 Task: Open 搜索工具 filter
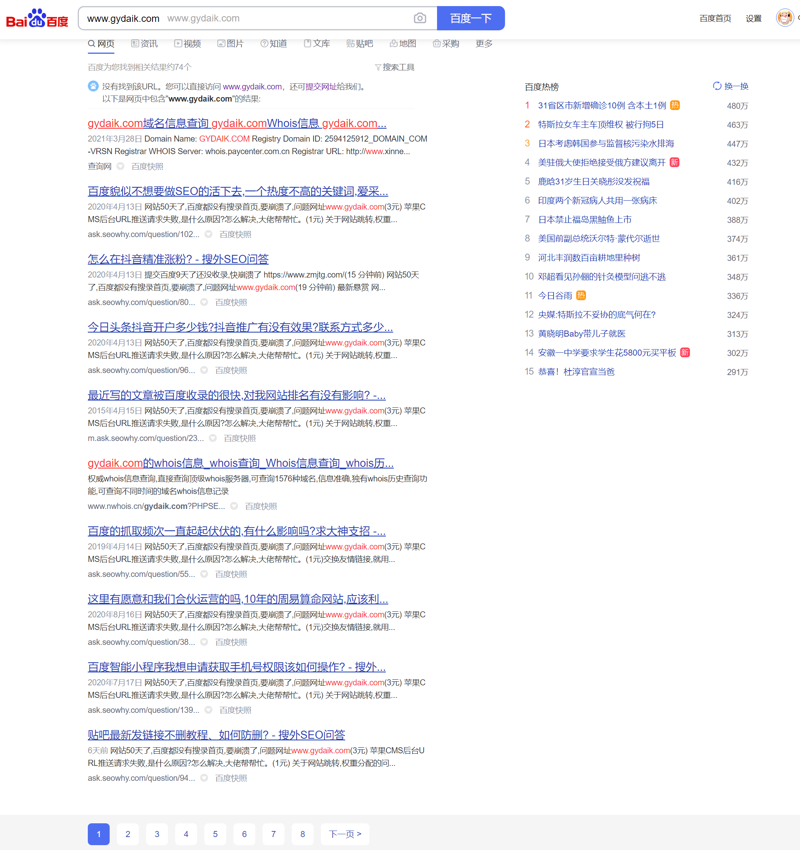point(395,67)
